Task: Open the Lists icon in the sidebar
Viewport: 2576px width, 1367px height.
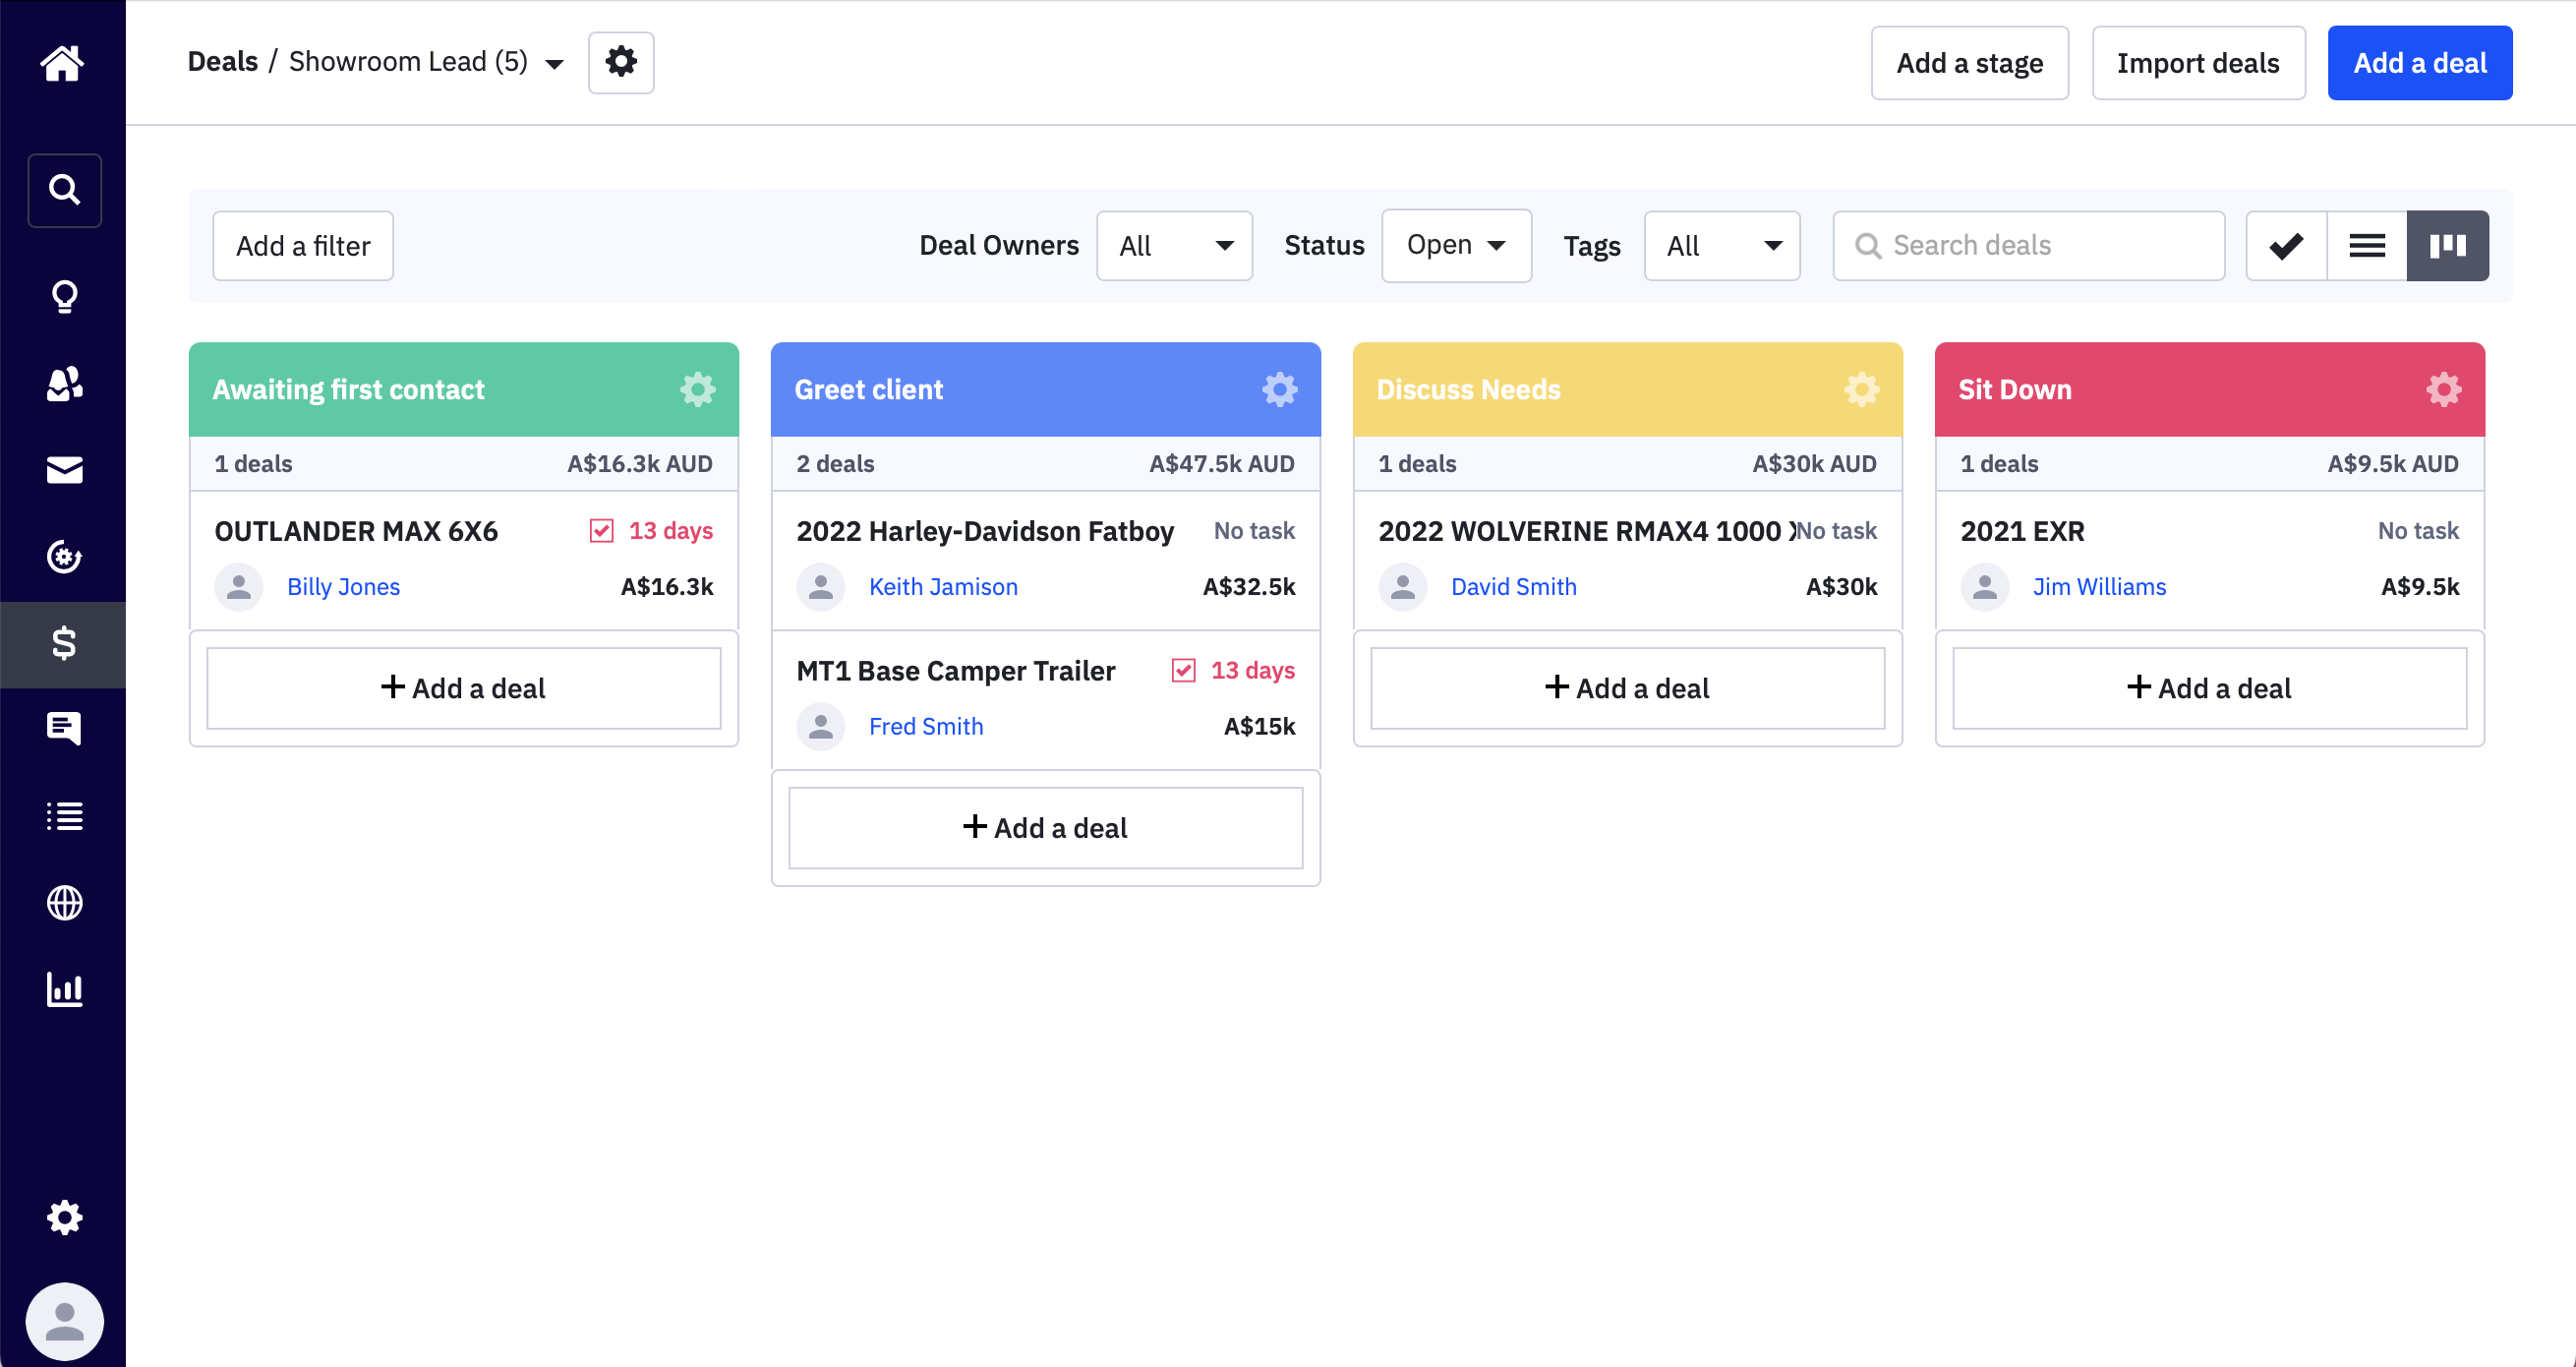Action: 64,816
